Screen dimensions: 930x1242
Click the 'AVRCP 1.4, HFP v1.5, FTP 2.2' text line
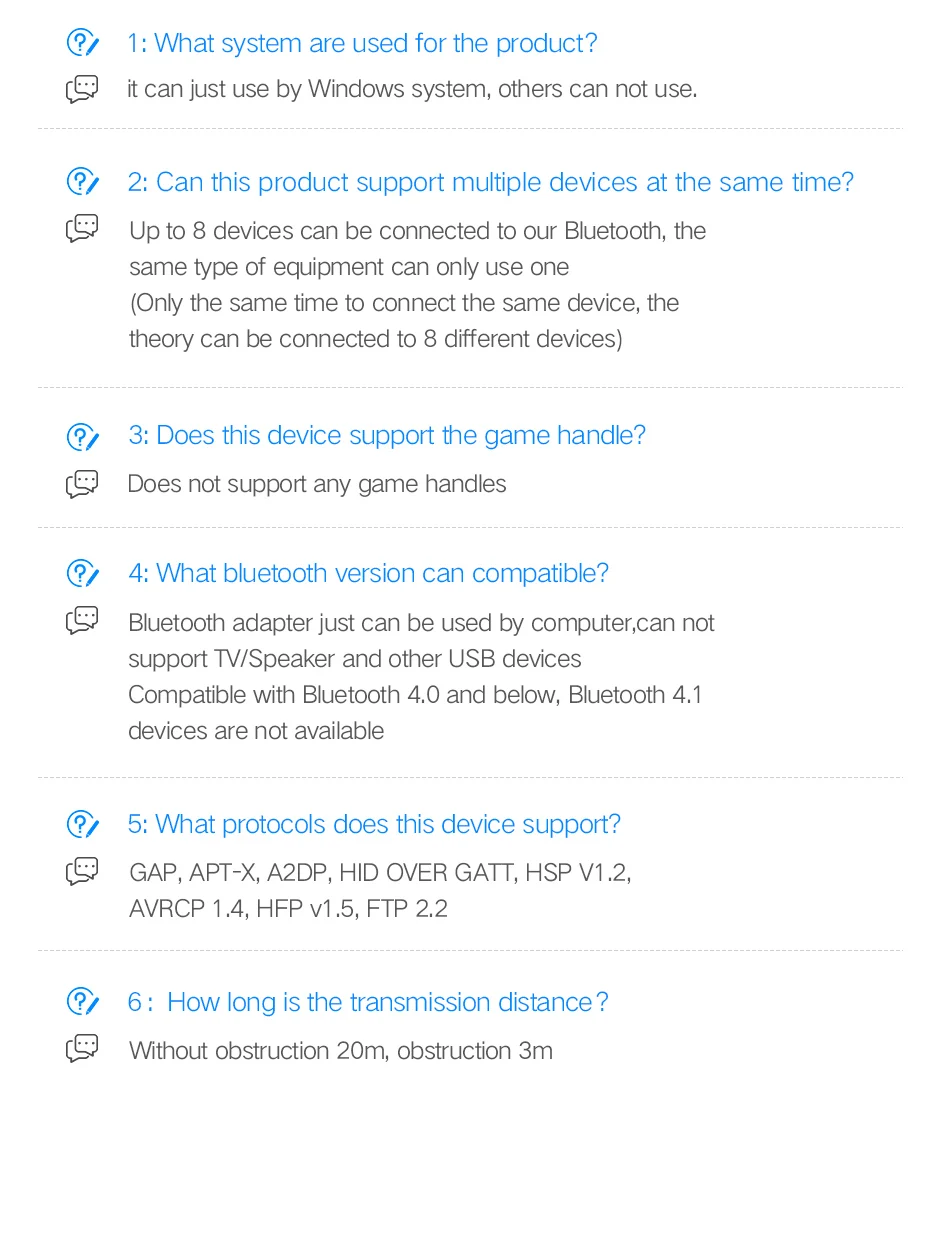(x=288, y=909)
